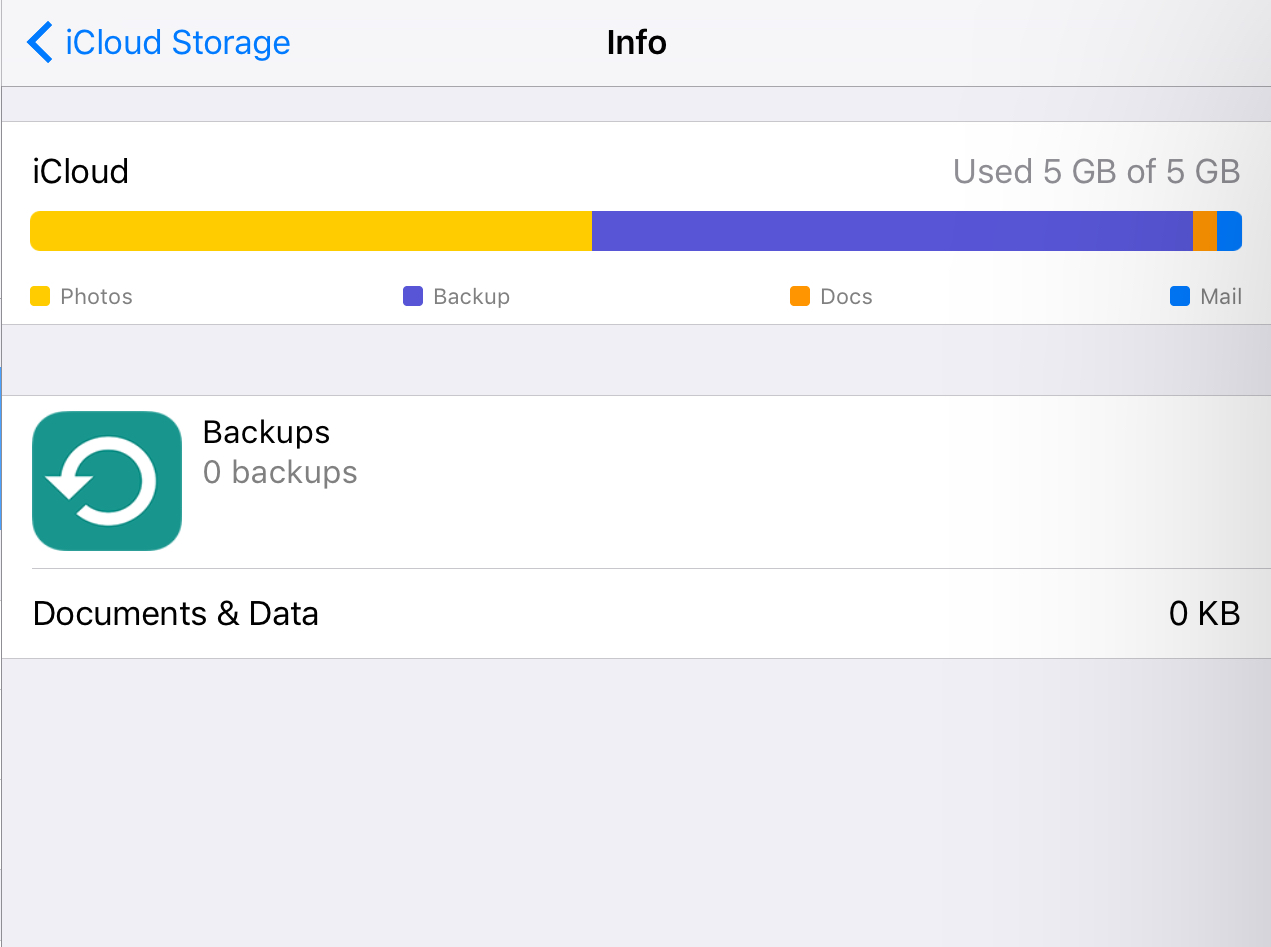Click the Photos legend label
Image resolution: width=1271 pixels, height=947 pixels.
(x=96, y=296)
